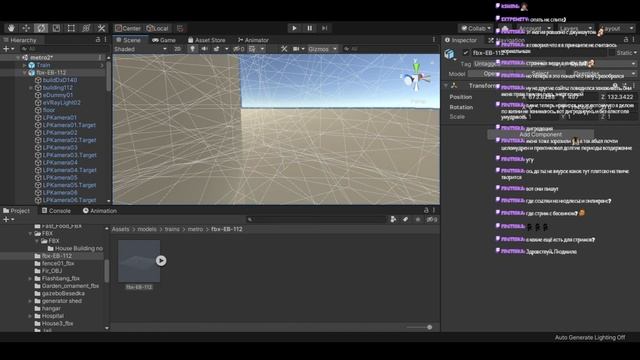Switch to the Game tab
Image resolution: width=640 pixels, height=360 pixels.
[x=164, y=40]
